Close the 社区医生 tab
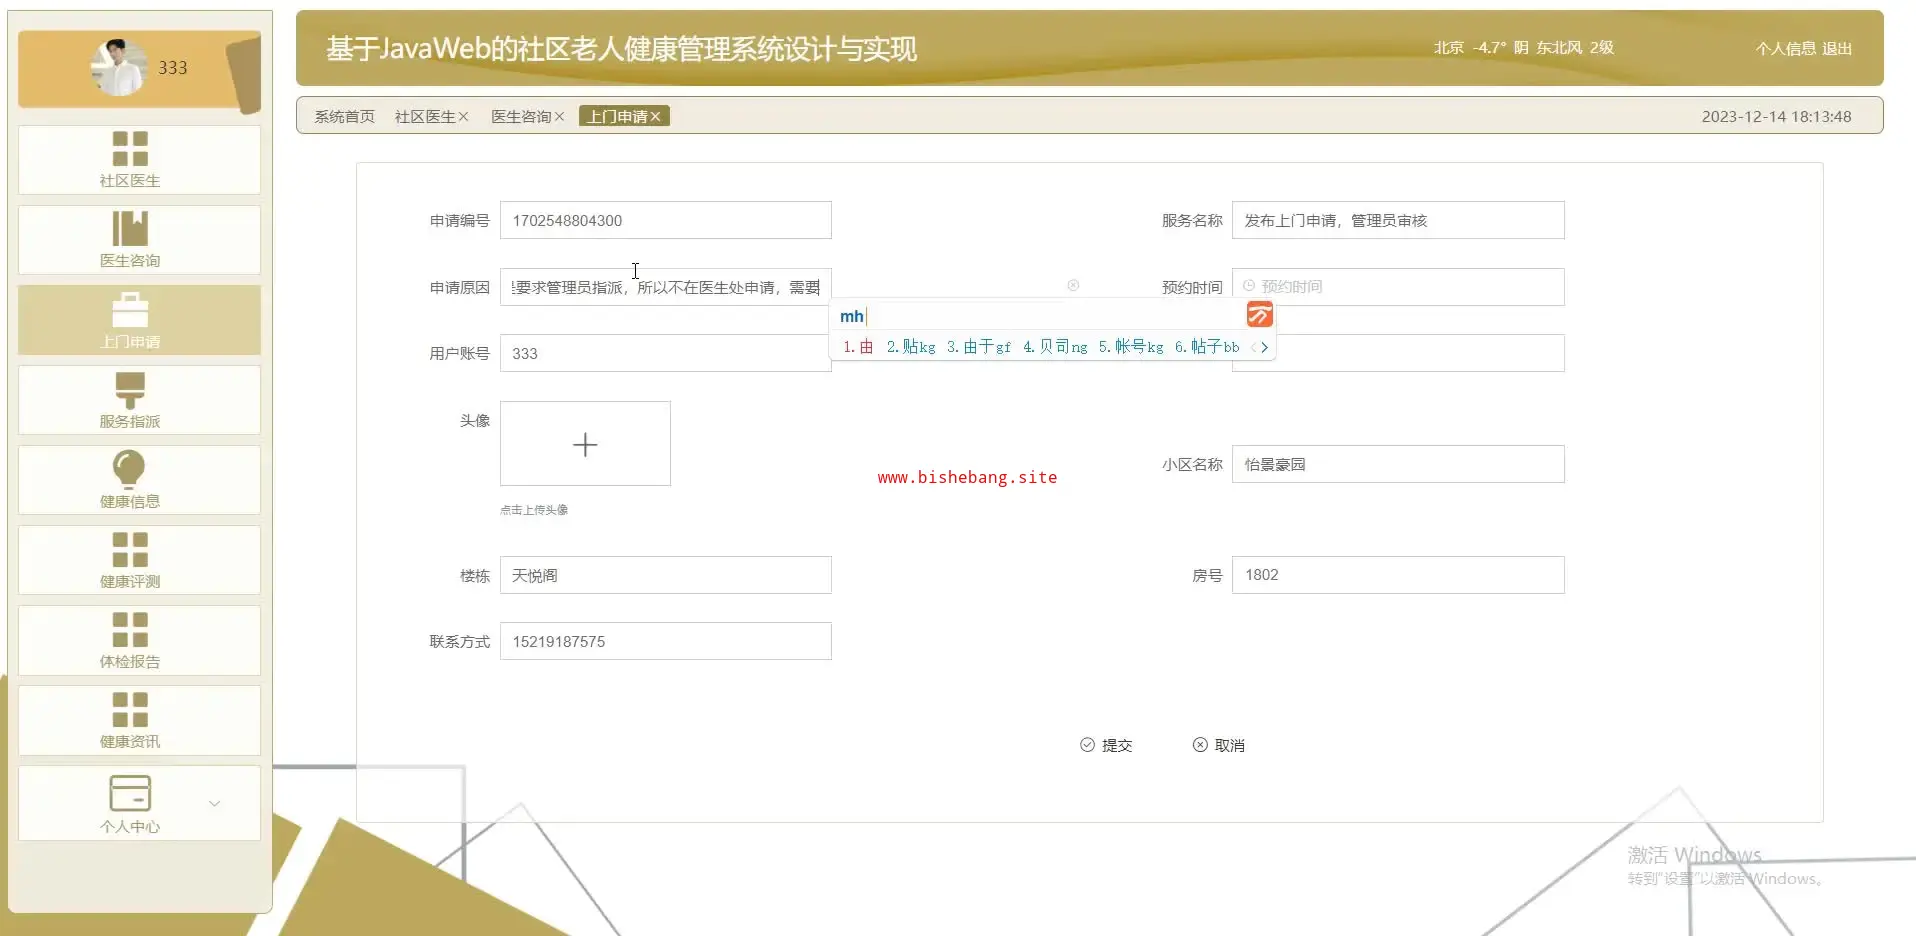This screenshot has height=936, width=1916. (x=463, y=117)
